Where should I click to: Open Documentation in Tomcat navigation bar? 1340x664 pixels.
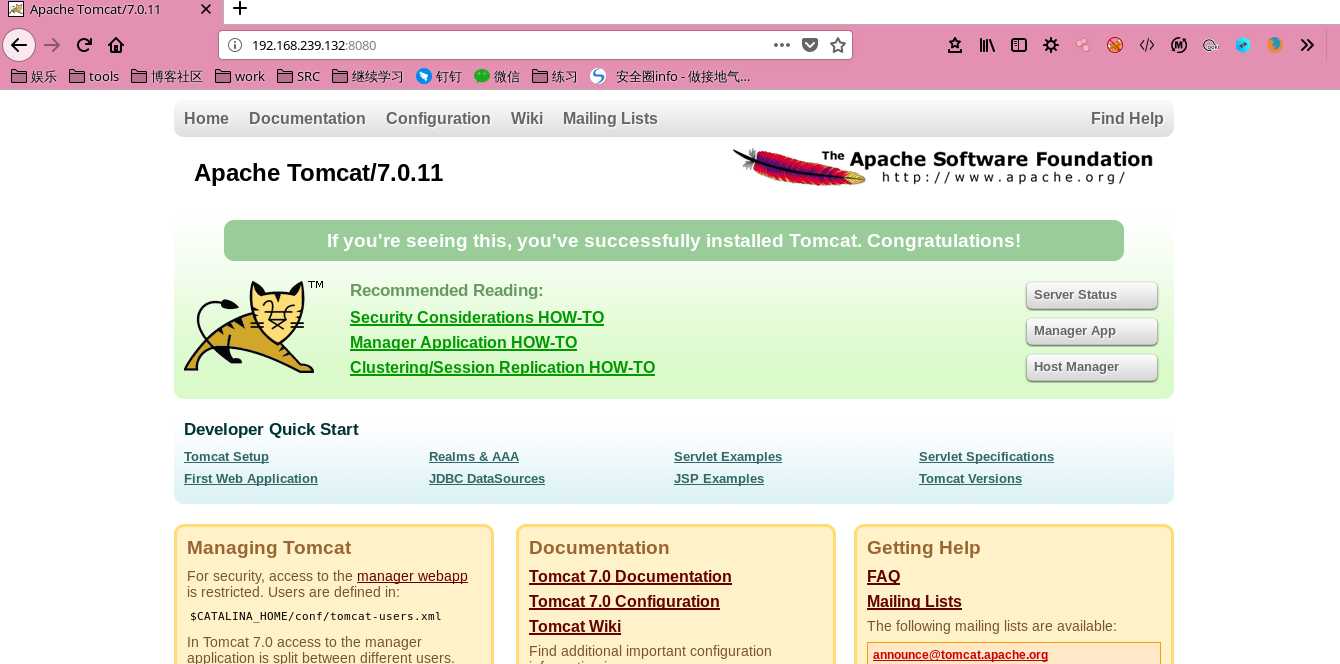307,118
